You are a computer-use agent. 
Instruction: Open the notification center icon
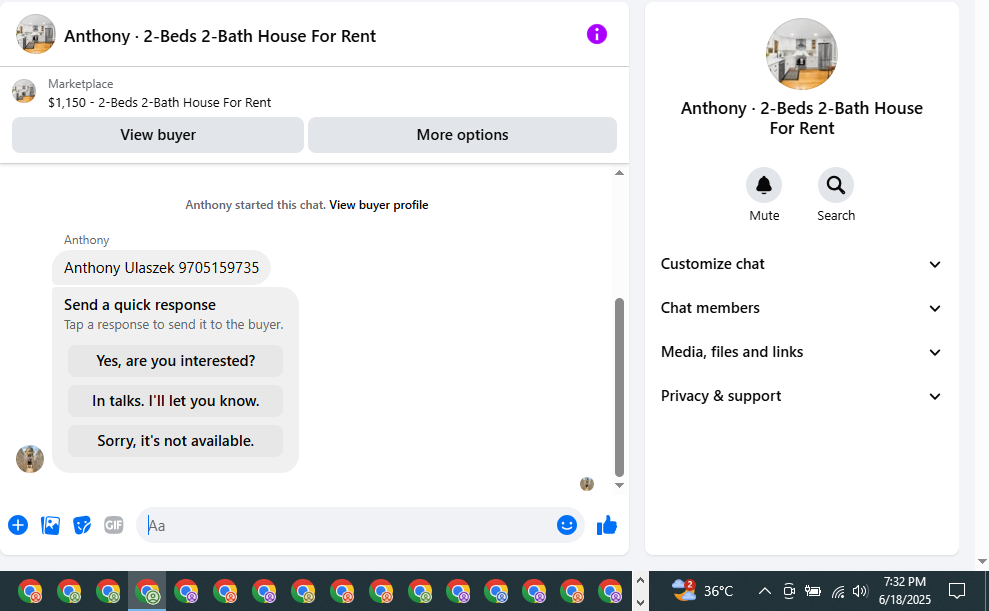(957, 591)
